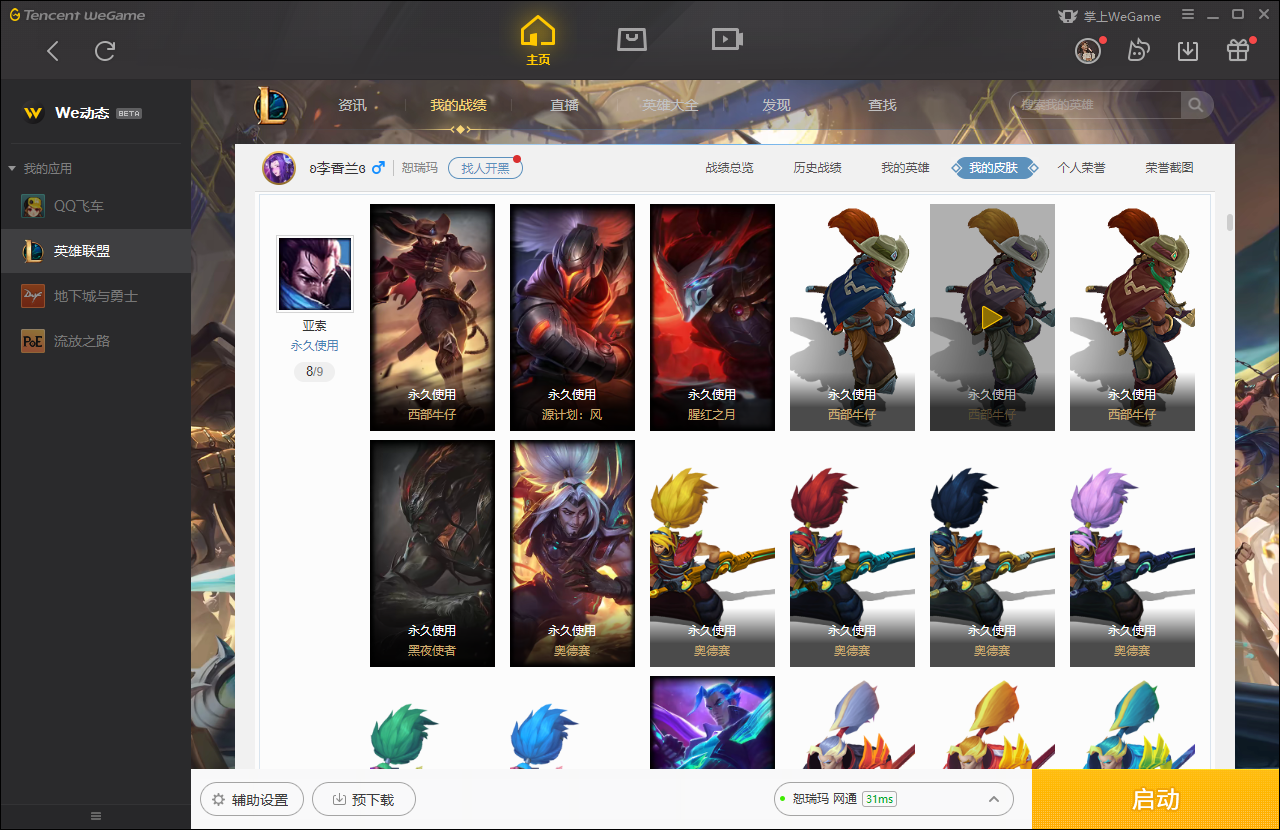Click the 找人开黑 button
1280x830 pixels.
(485, 168)
